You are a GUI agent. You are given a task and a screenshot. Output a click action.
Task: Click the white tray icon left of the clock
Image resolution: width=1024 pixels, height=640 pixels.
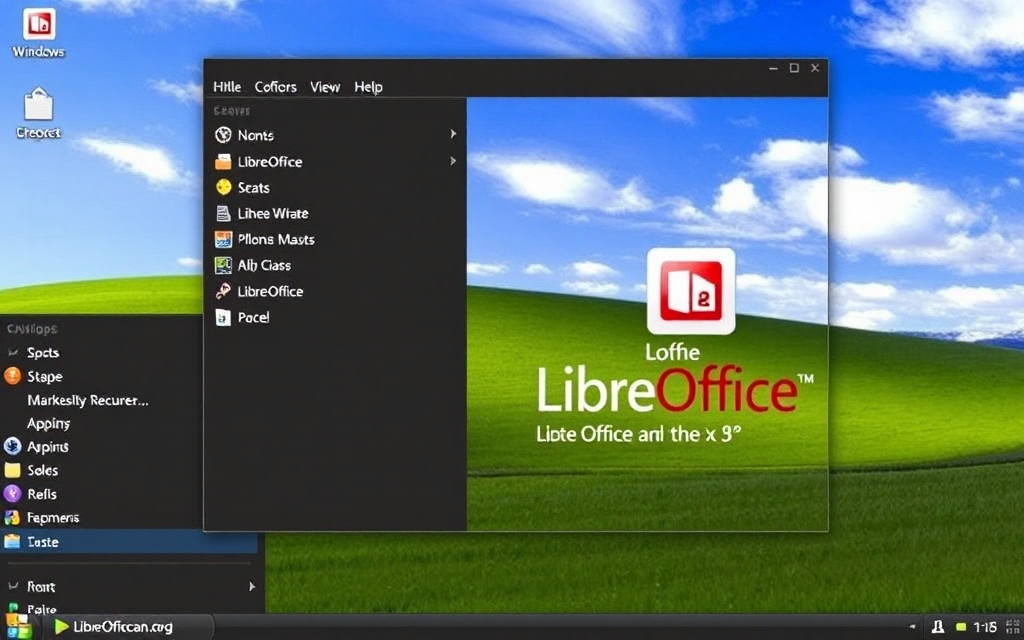click(x=938, y=627)
